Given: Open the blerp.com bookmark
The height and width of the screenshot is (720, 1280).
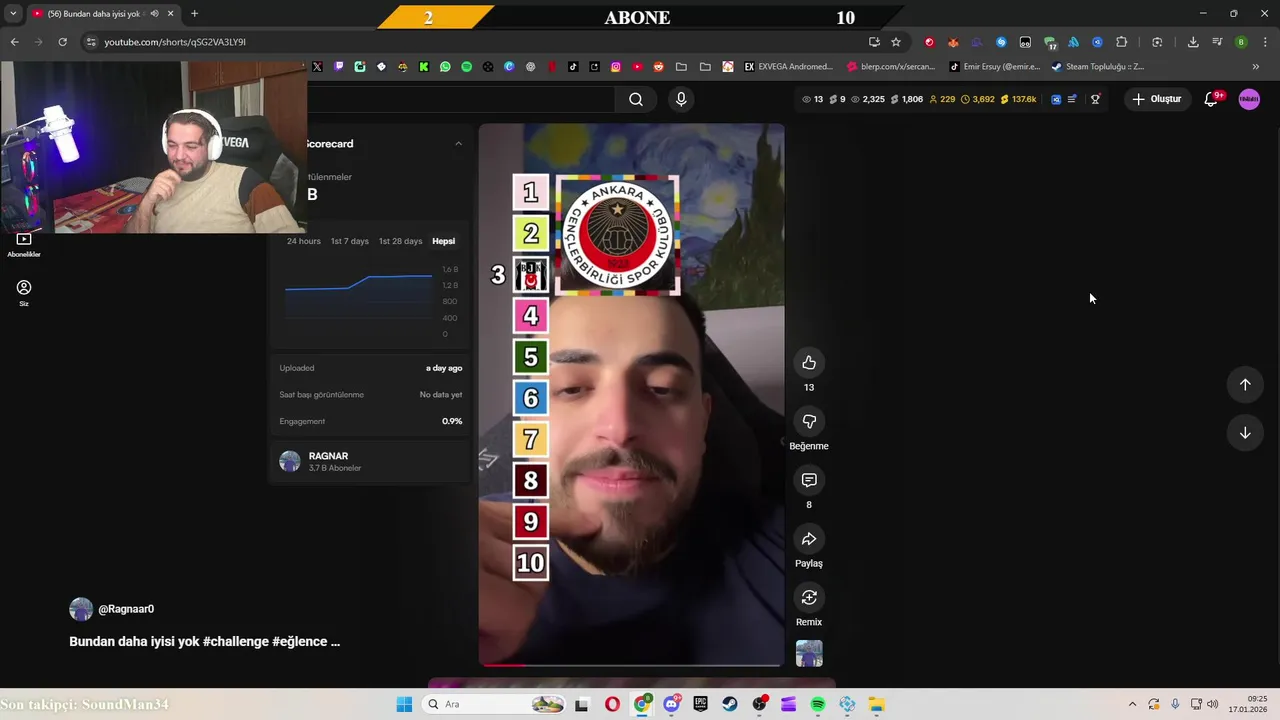Looking at the screenshot, I should click(x=892, y=67).
